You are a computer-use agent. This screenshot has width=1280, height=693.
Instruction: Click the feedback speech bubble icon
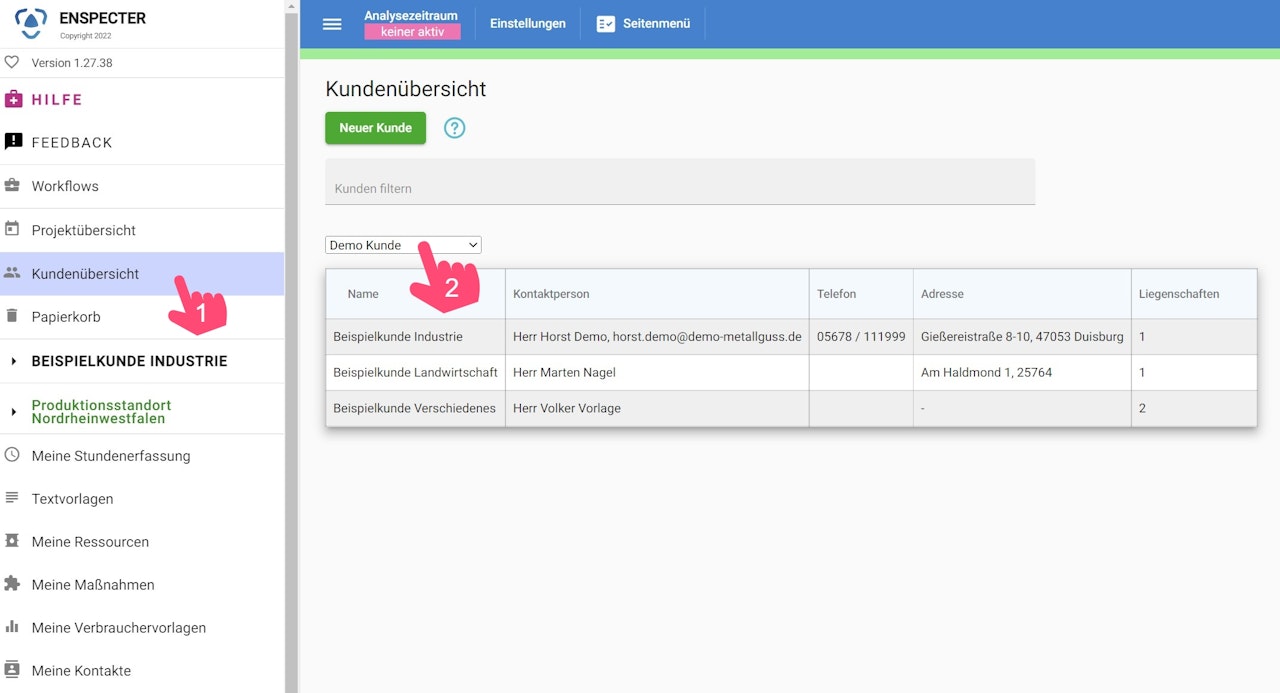[13, 142]
